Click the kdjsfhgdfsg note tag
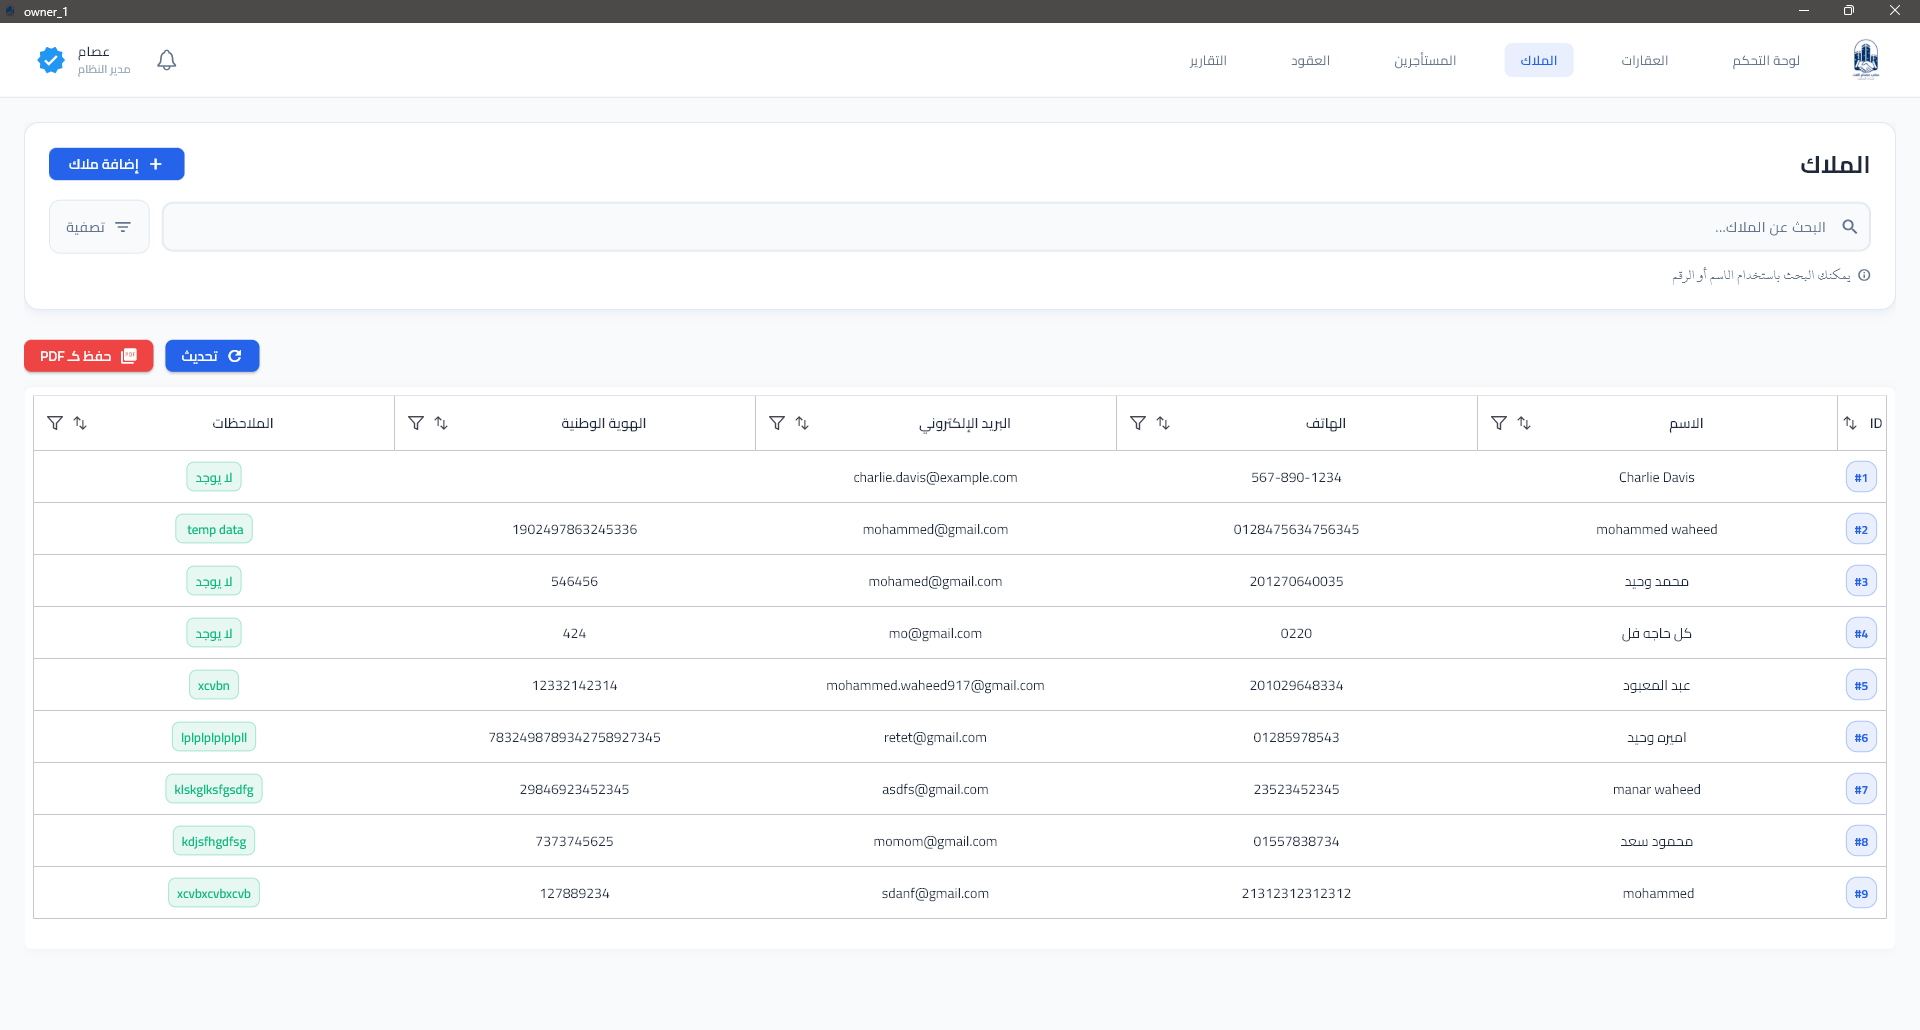This screenshot has width=1920, height=1030. 214,841
